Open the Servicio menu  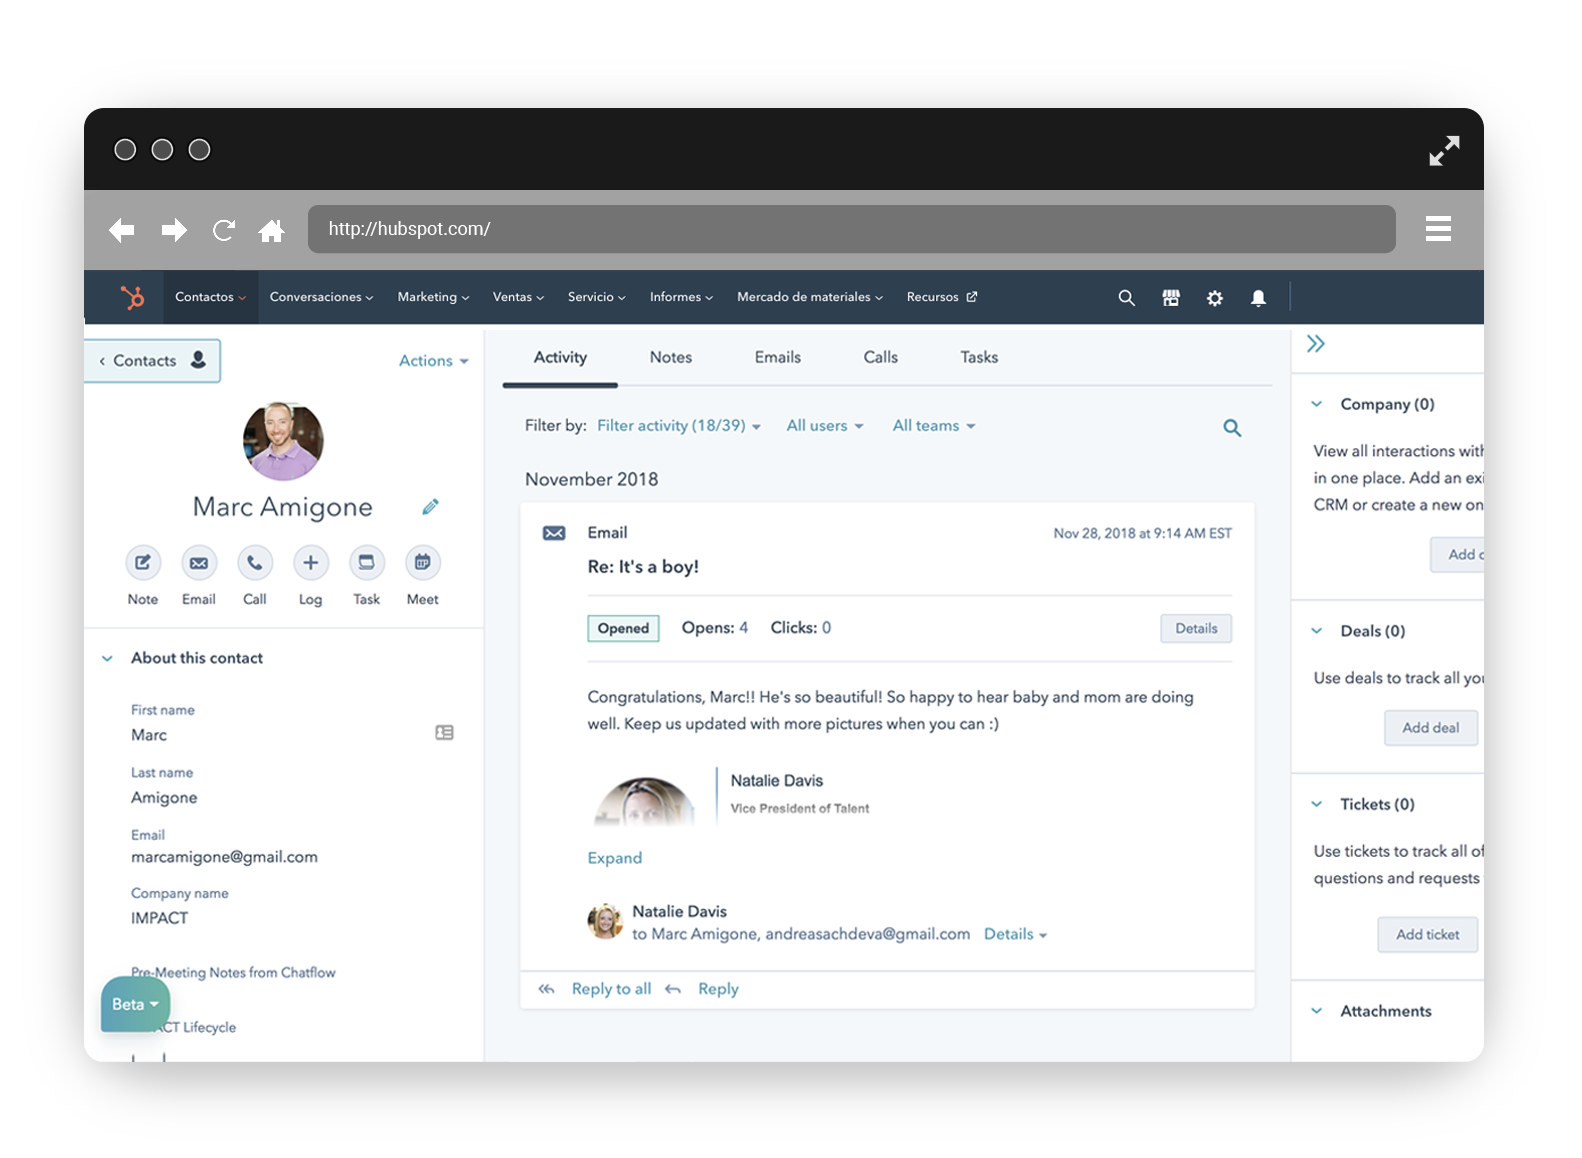(596, 297)
